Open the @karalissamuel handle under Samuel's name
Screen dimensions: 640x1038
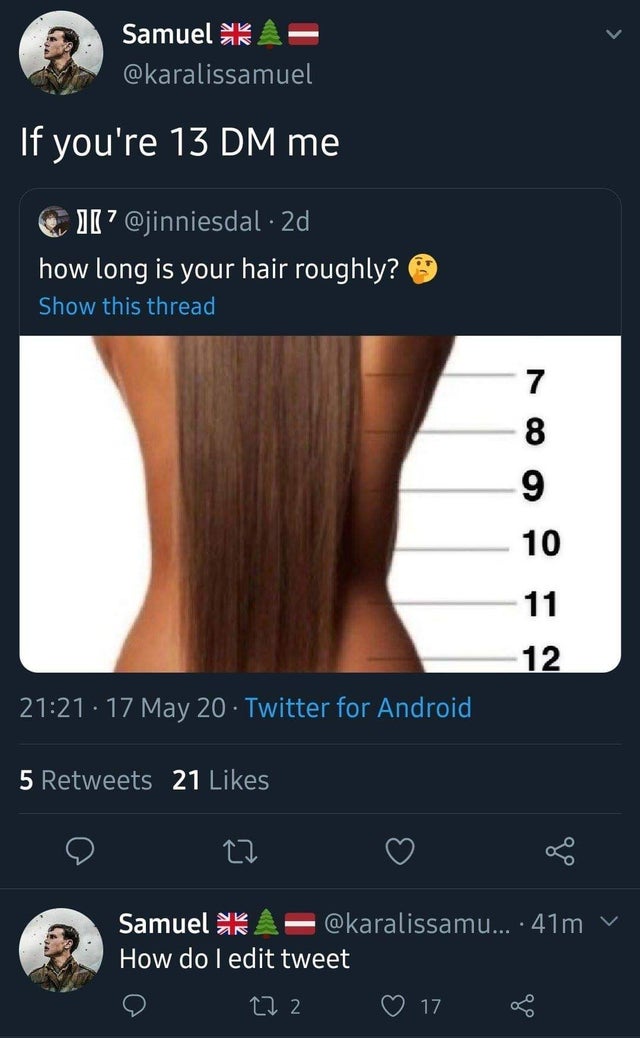[x=217, y=73]
